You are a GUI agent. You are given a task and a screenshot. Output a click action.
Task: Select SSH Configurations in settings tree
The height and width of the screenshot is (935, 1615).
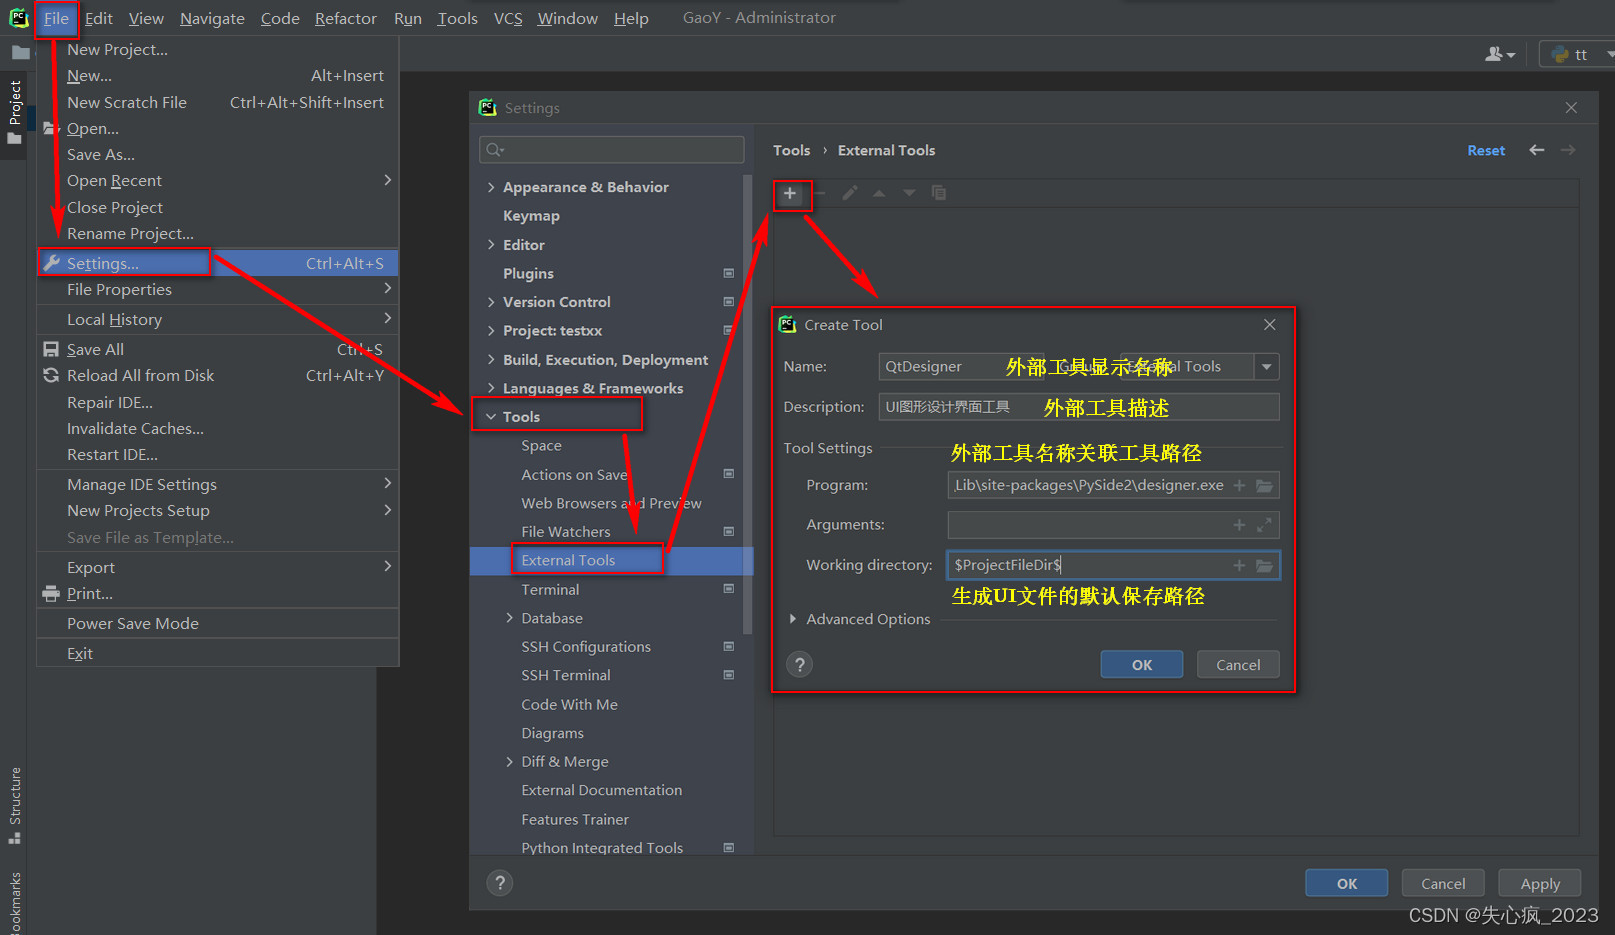(586, 647)
